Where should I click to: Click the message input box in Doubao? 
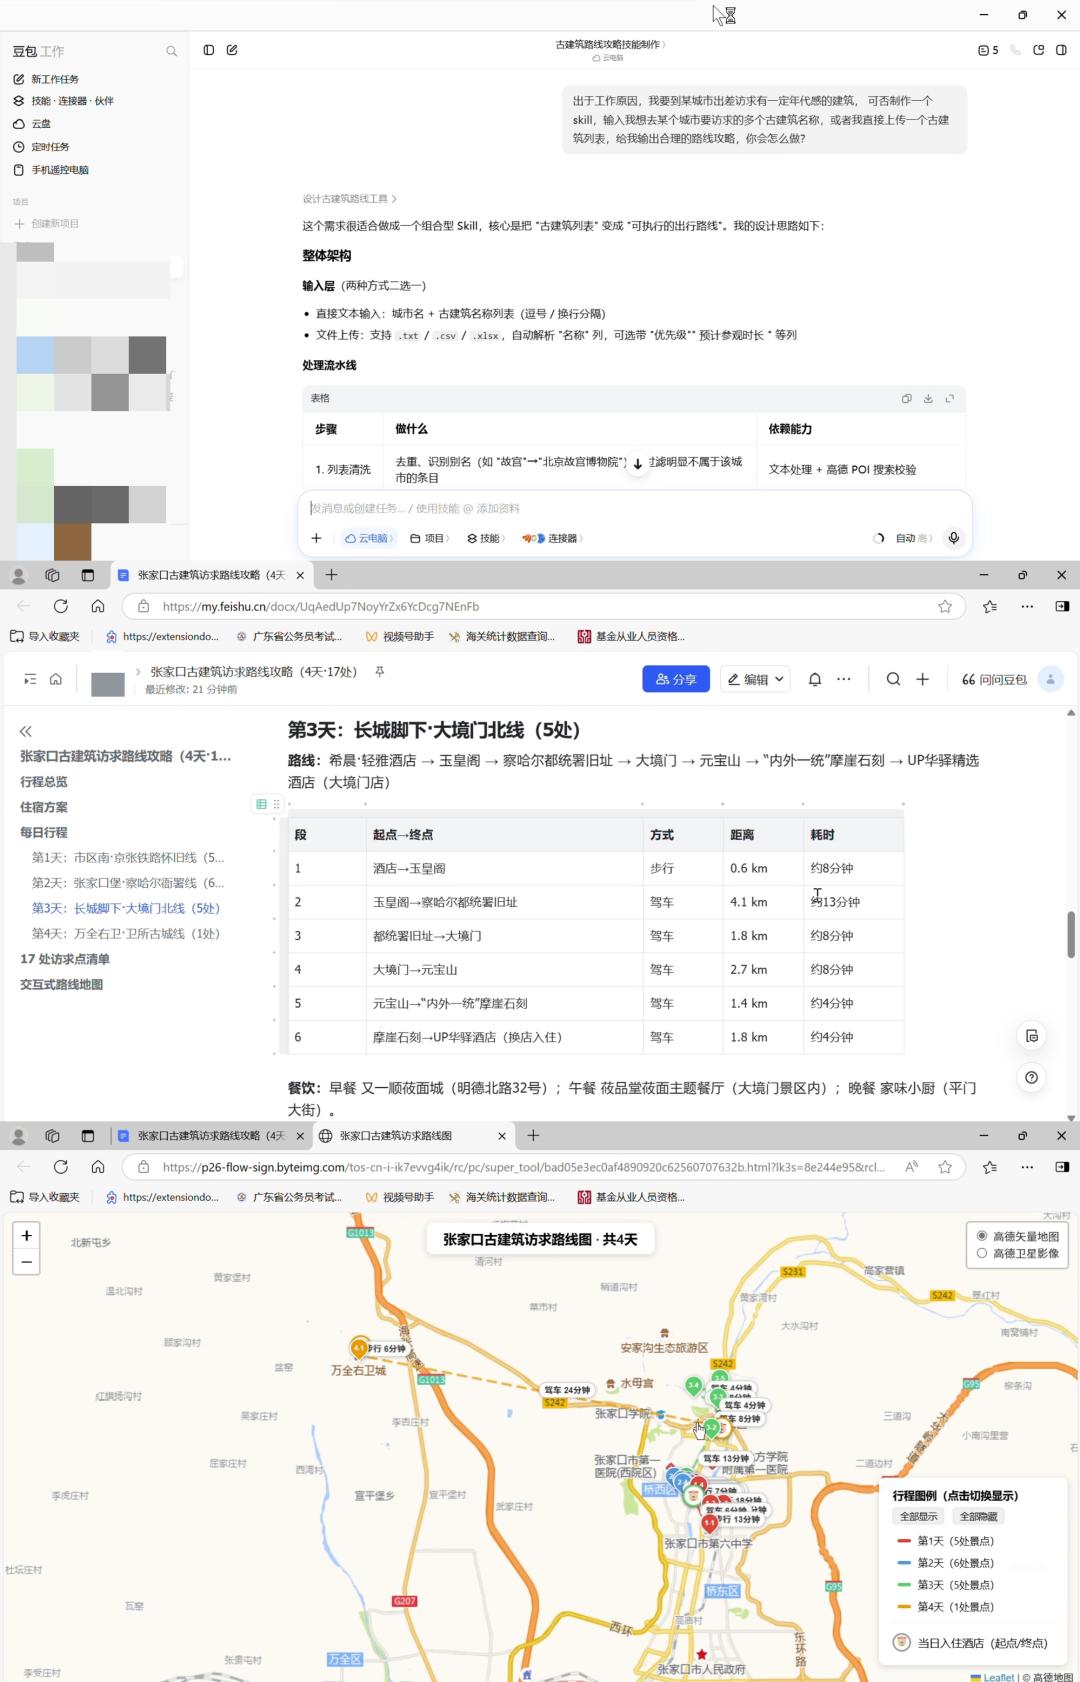[635, 508]
